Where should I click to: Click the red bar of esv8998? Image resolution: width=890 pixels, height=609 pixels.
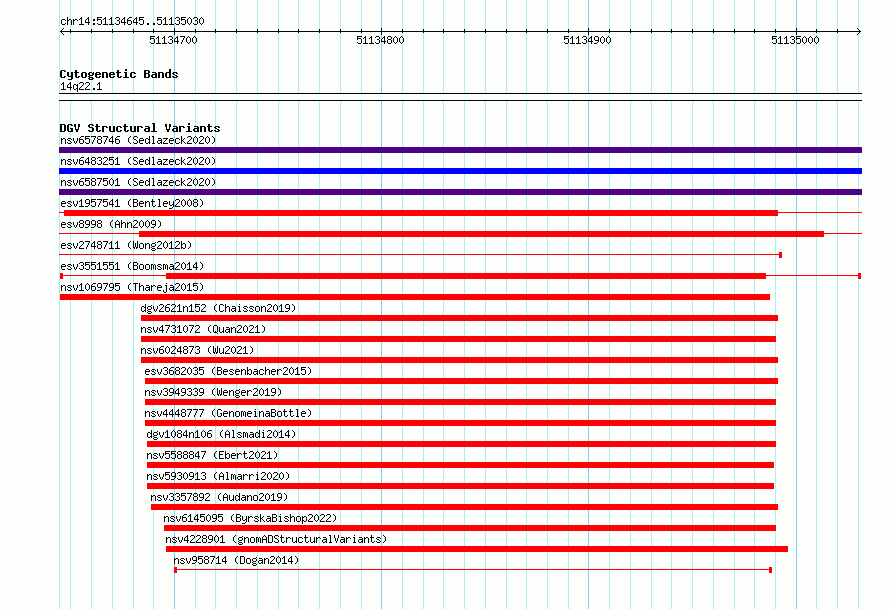tap(481, 234)
